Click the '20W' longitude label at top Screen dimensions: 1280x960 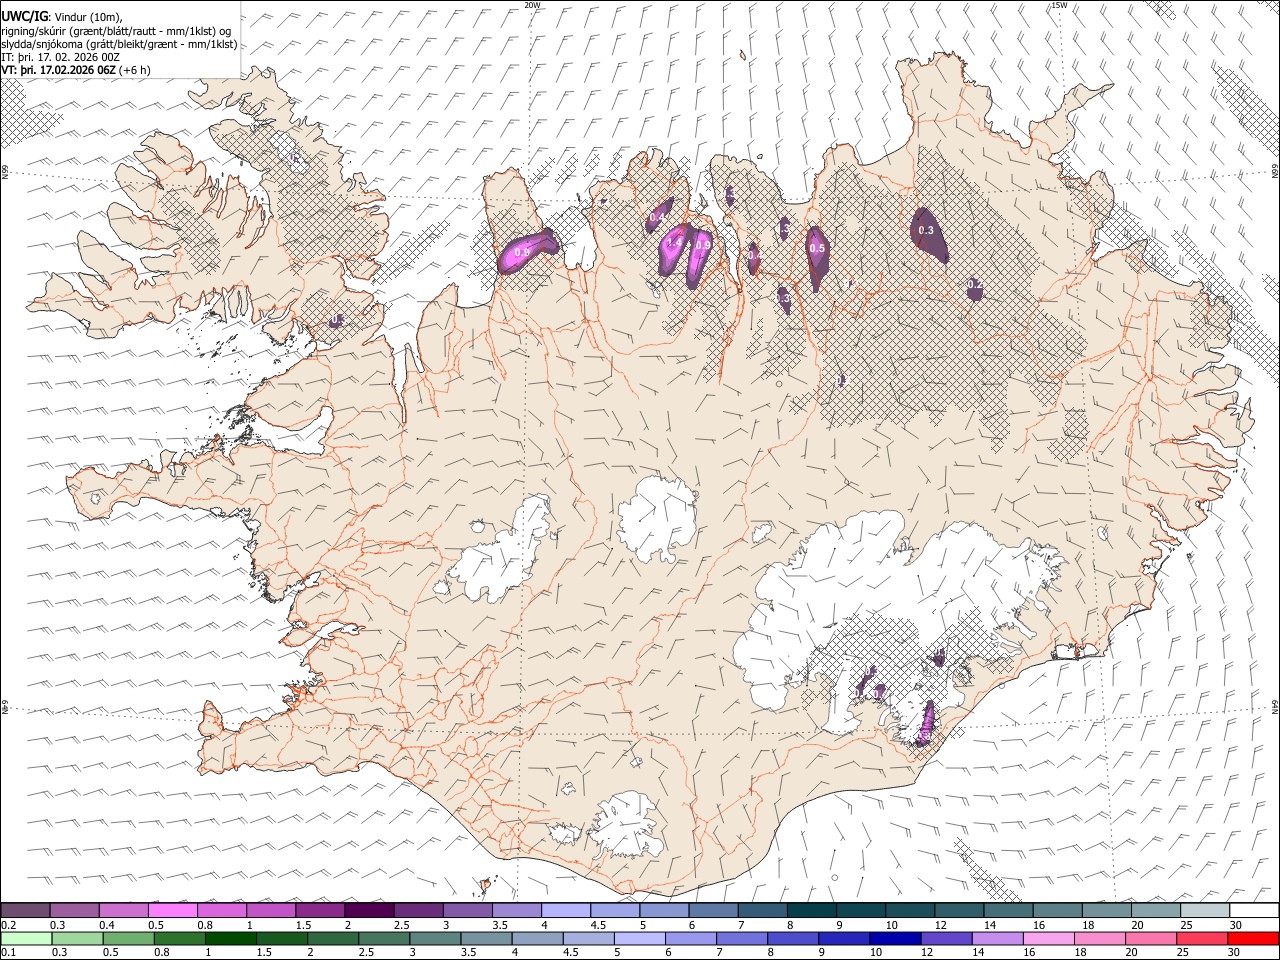[532, 5]
